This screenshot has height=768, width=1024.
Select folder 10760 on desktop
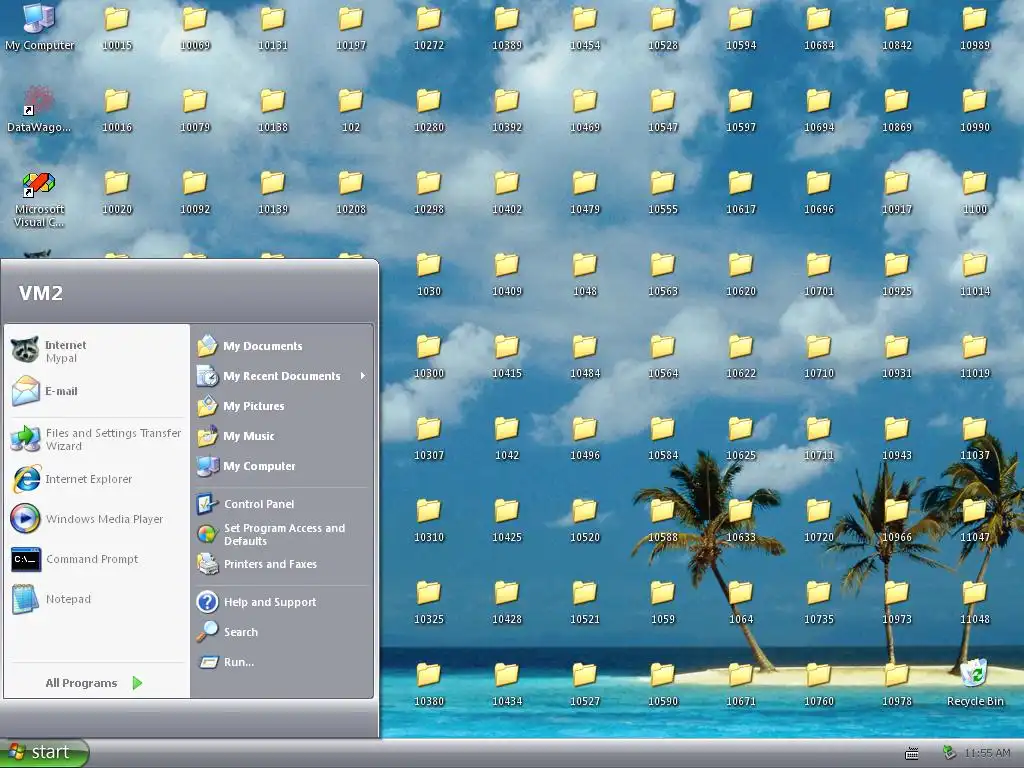pyautogui.click(x=819, y=684)
